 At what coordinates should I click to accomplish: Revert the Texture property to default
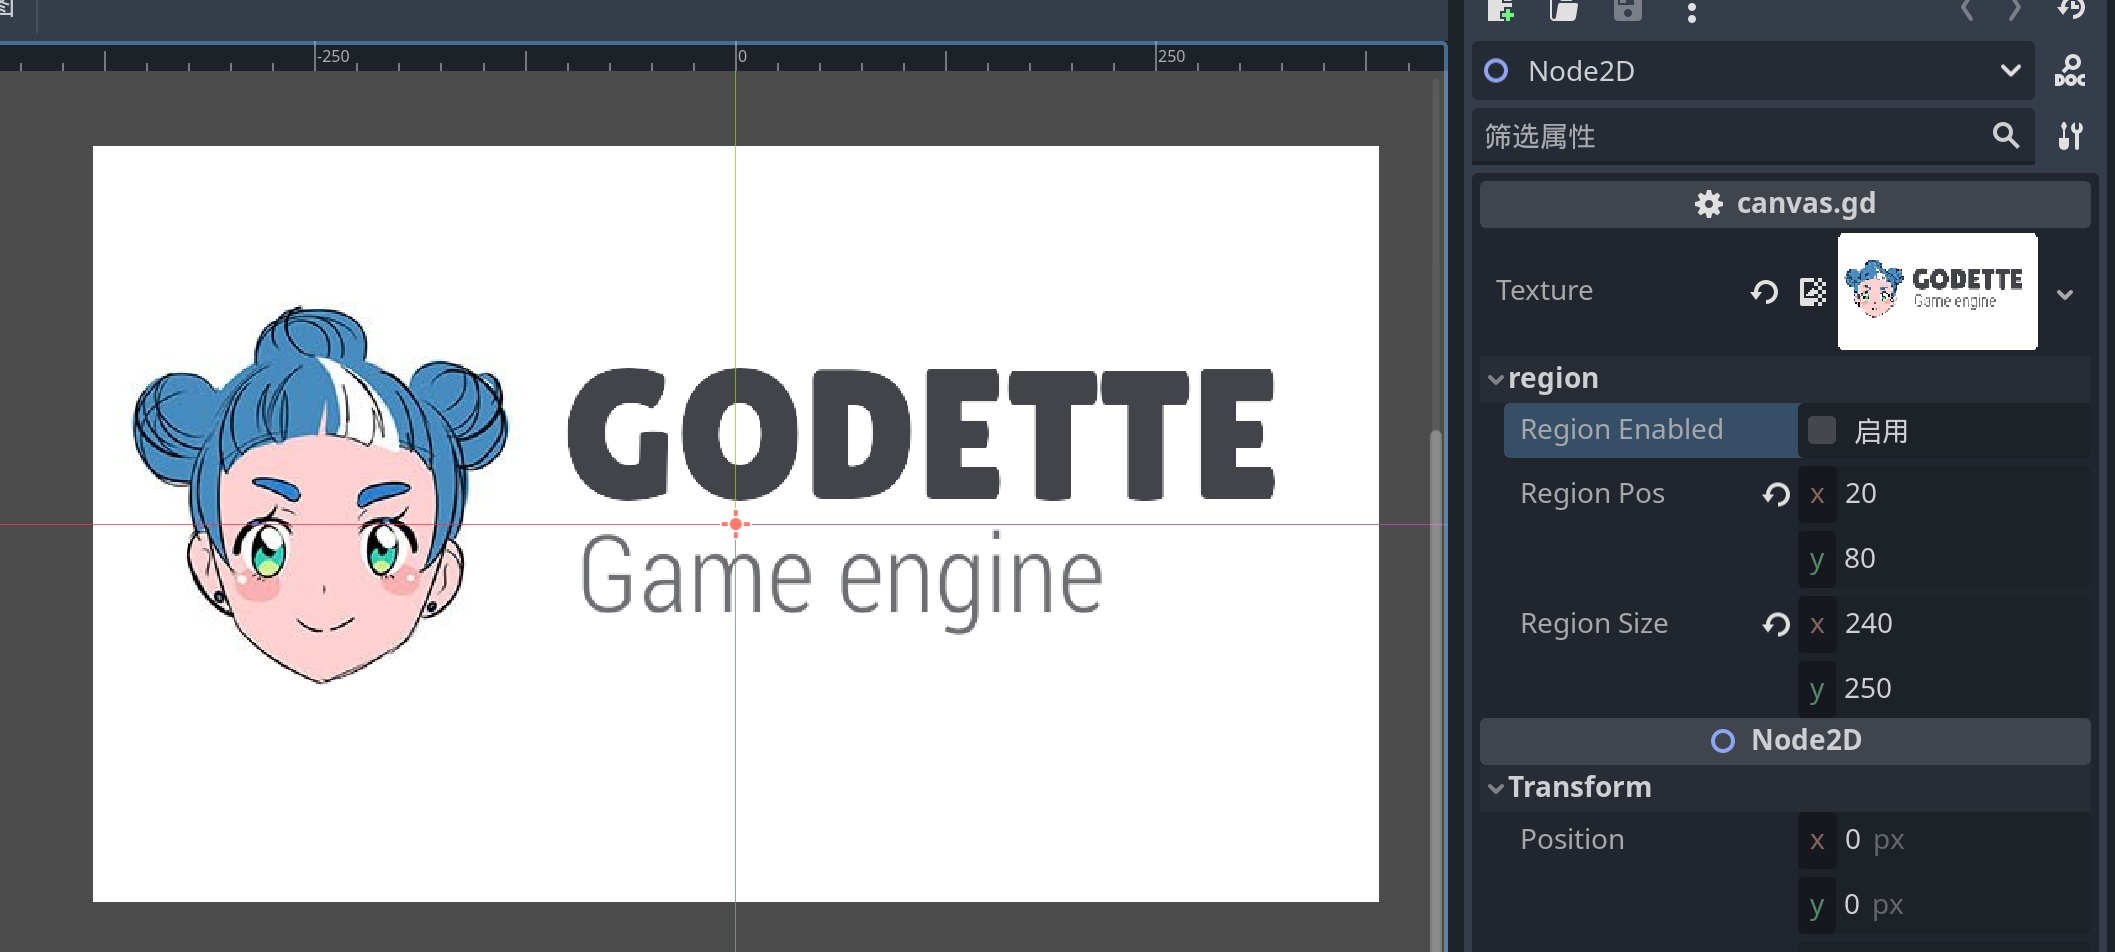(1764, 292)
